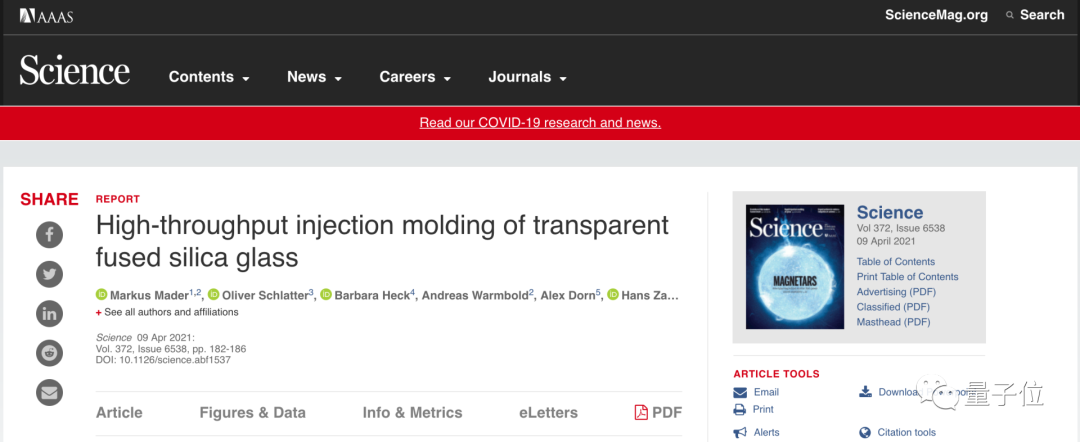The image size is (1080, 442).
Task: Share article on Facebook
Action: 50,235
